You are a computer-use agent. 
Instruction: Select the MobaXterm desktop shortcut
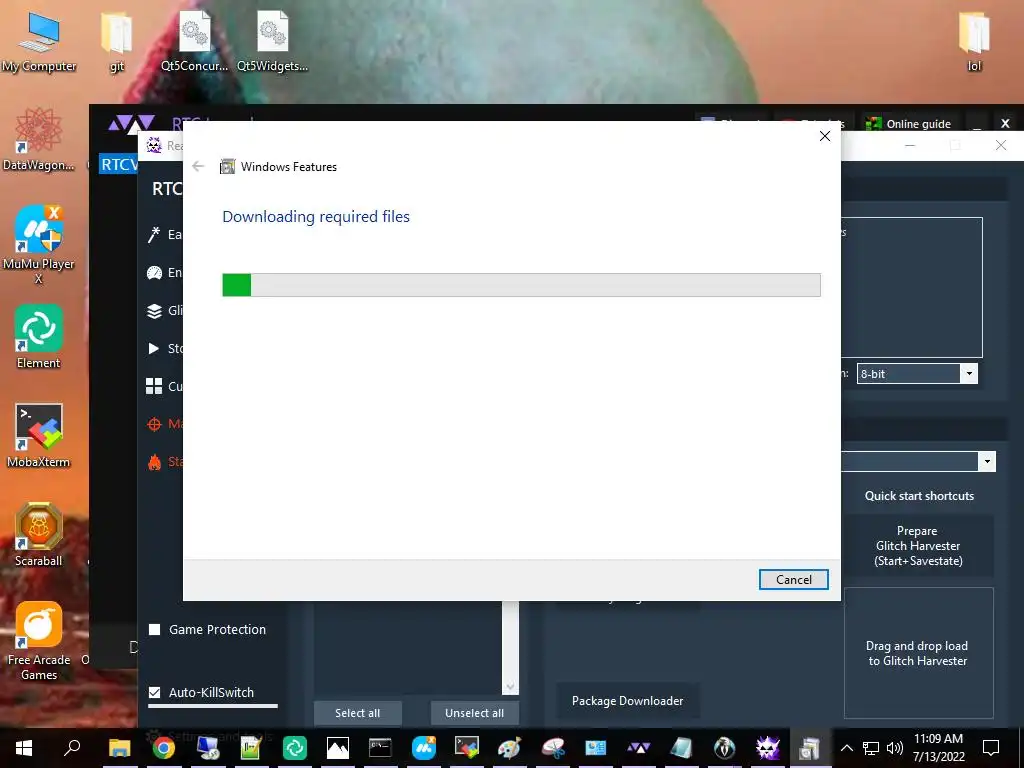click(x=39, y=436)
